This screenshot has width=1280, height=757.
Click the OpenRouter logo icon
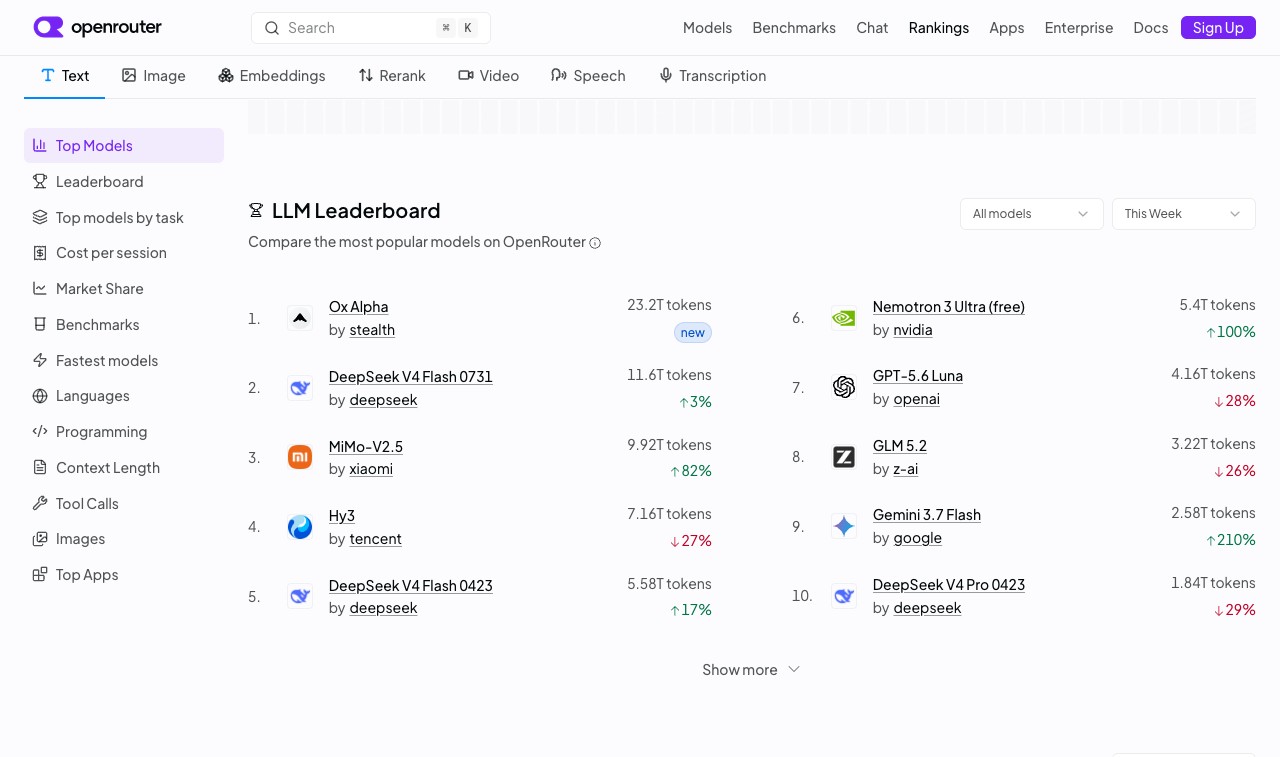[48, 27]
